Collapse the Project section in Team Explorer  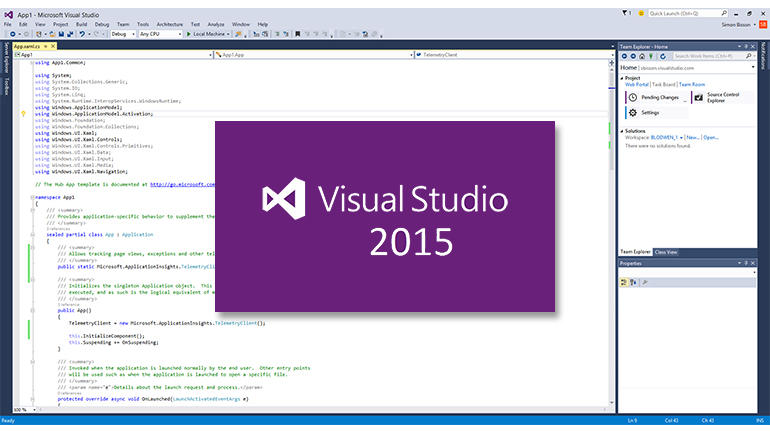point(622,78)
